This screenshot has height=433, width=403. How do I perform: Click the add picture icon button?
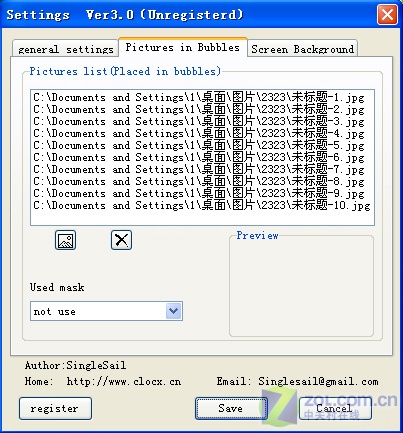click(x=65, y=240)
